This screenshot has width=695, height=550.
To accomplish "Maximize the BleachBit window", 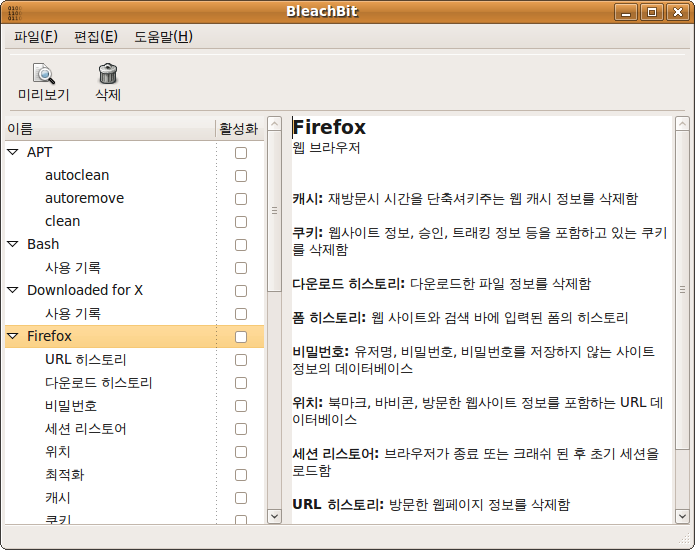I will click(652, 12).
